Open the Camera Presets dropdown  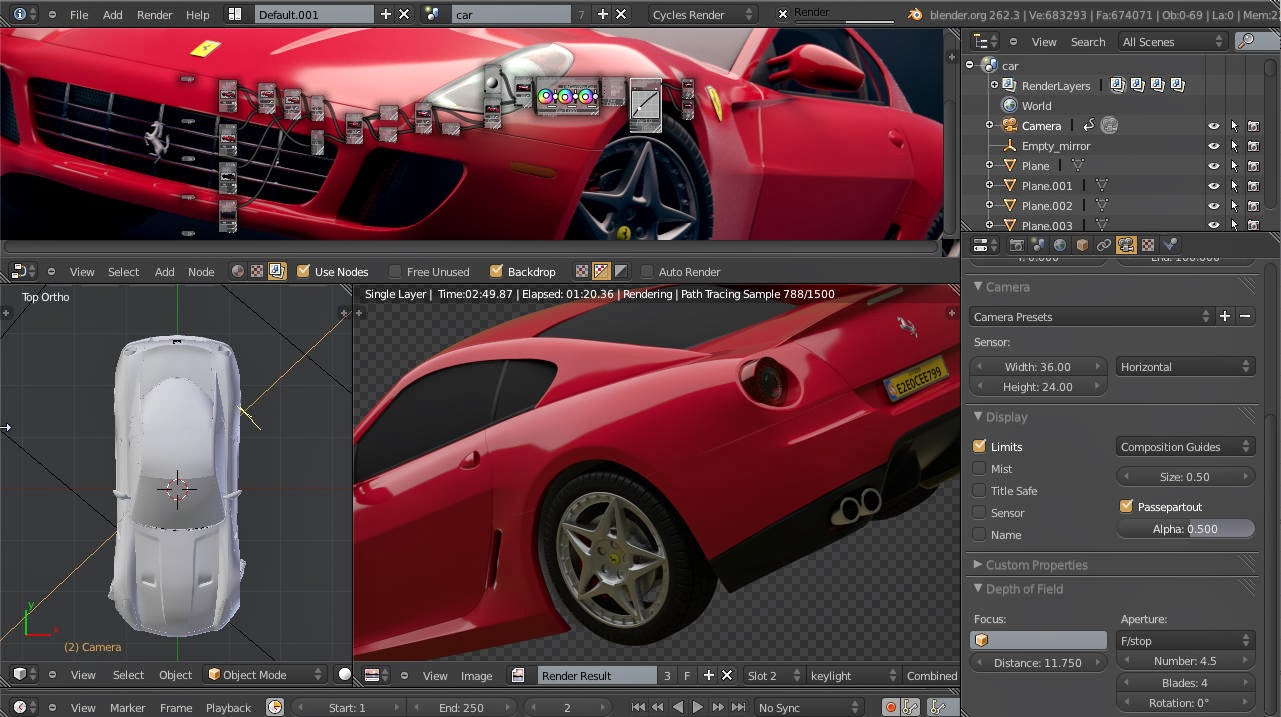[x=1092, y=316]
